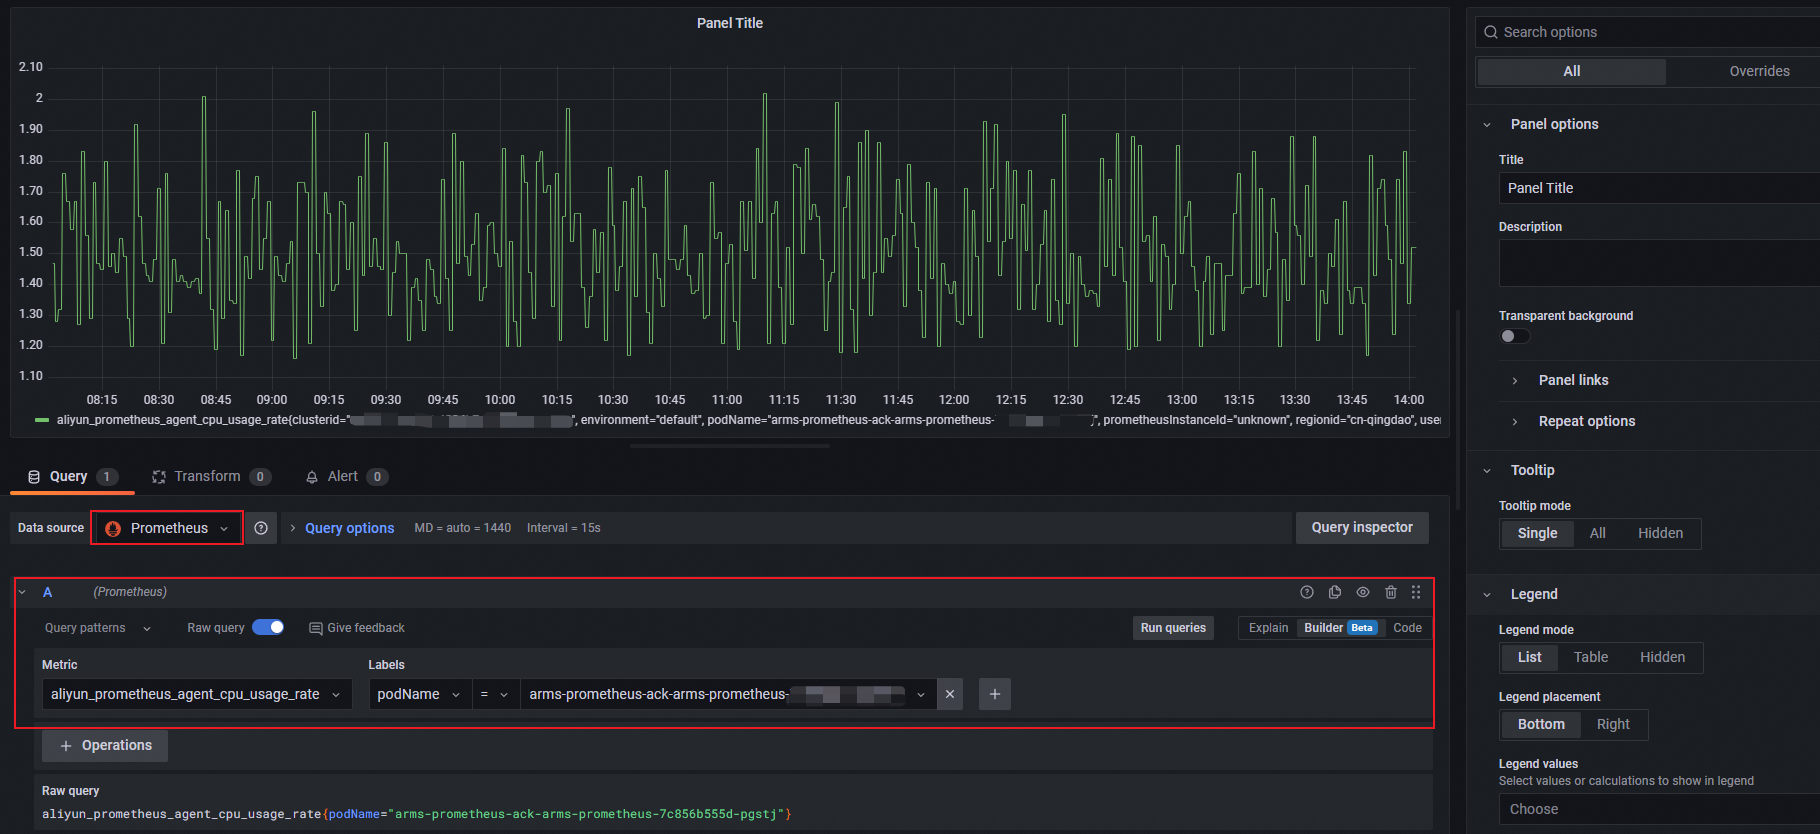Viewport: 1820px width, 834px height.
Task: Collapse query A row chevron
Action: tap(22, 592)
